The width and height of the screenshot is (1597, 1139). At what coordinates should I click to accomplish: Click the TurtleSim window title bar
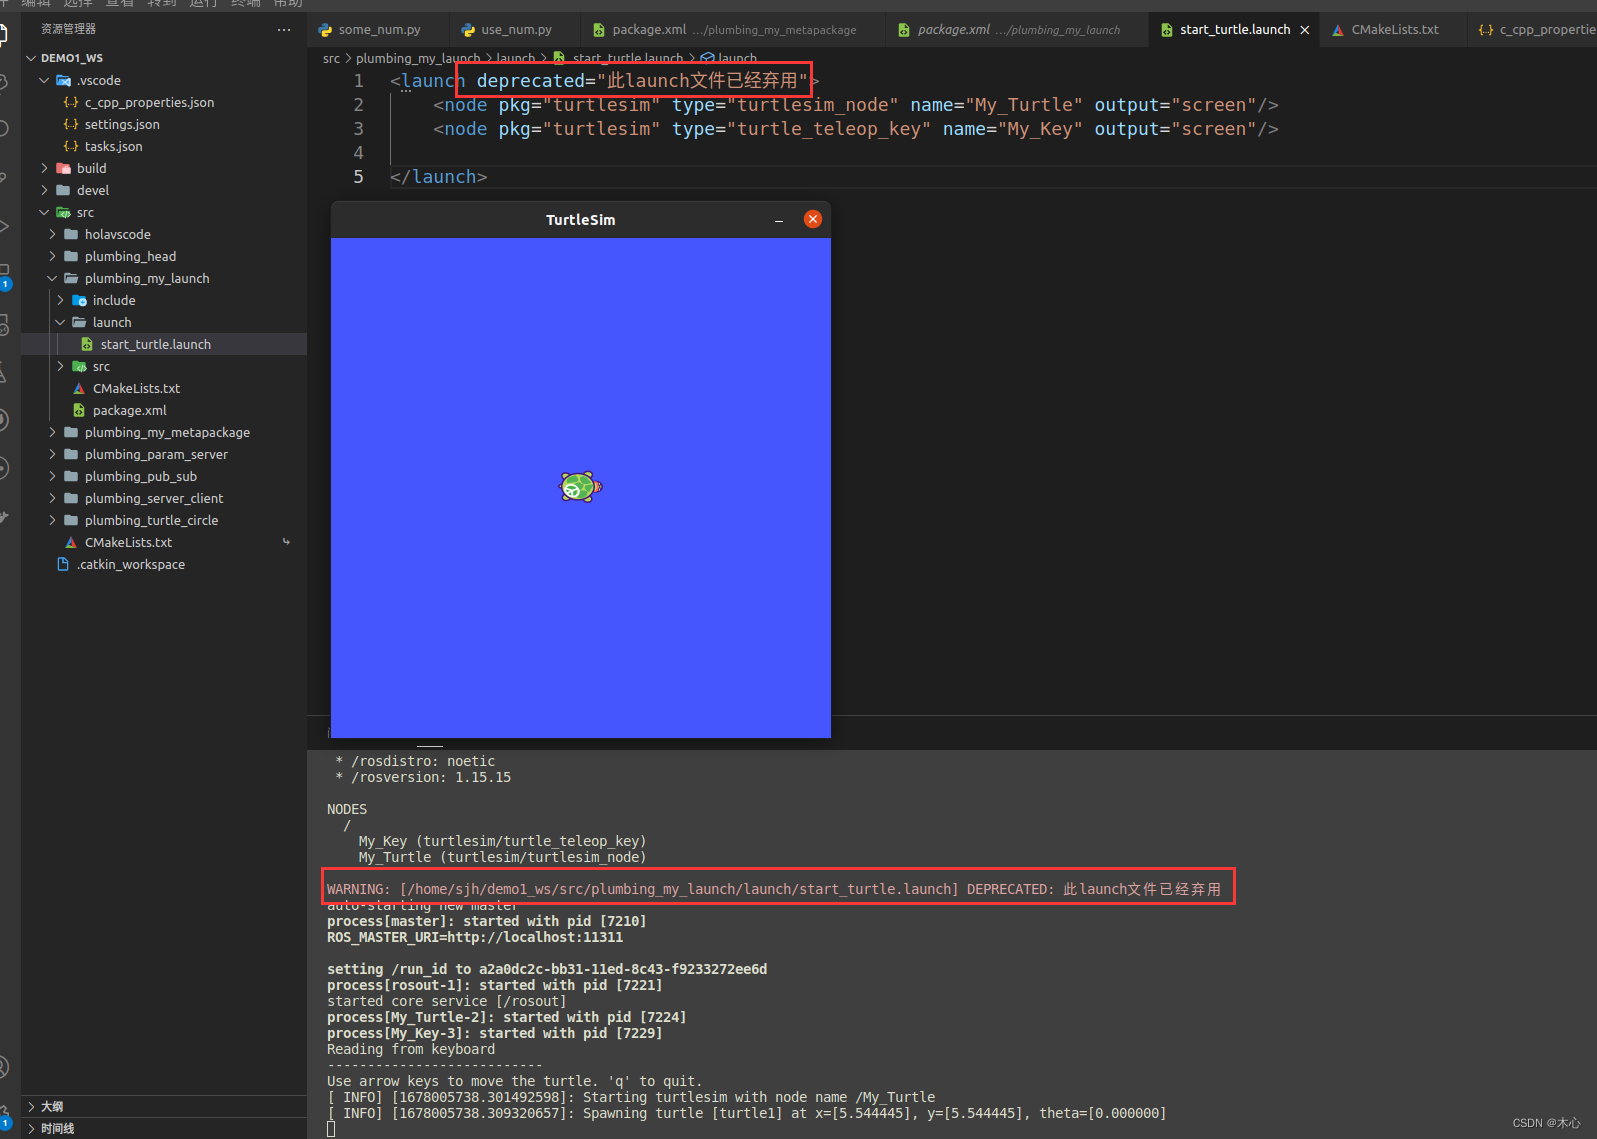[x=580, y=220]
